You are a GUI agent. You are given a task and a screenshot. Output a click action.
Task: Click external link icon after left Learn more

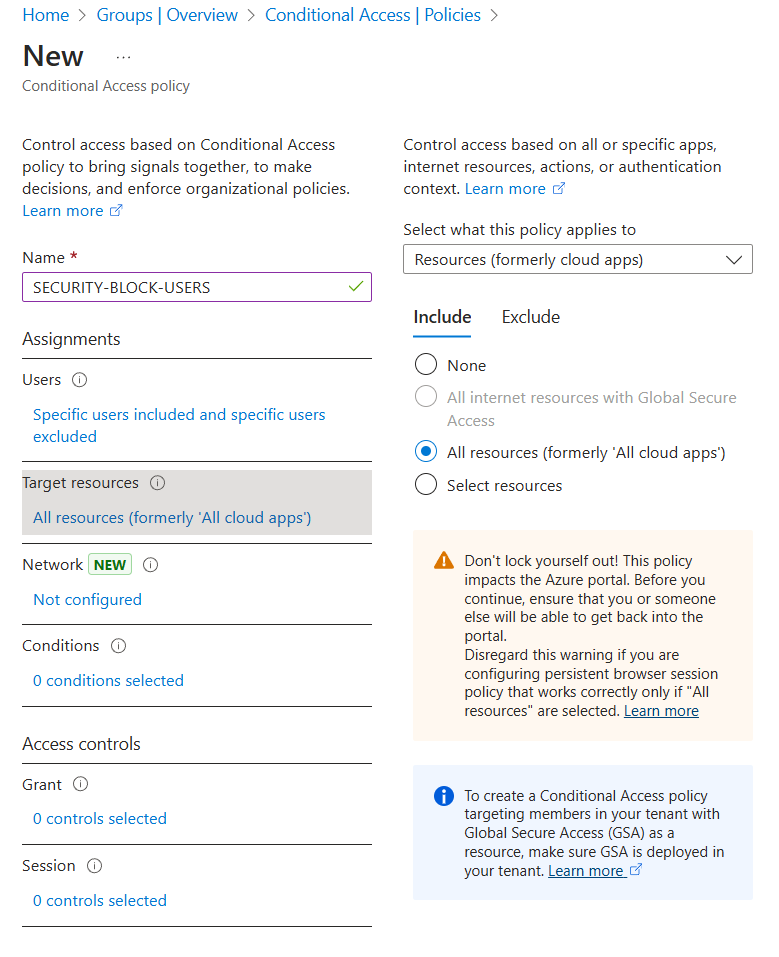point(116,211)
